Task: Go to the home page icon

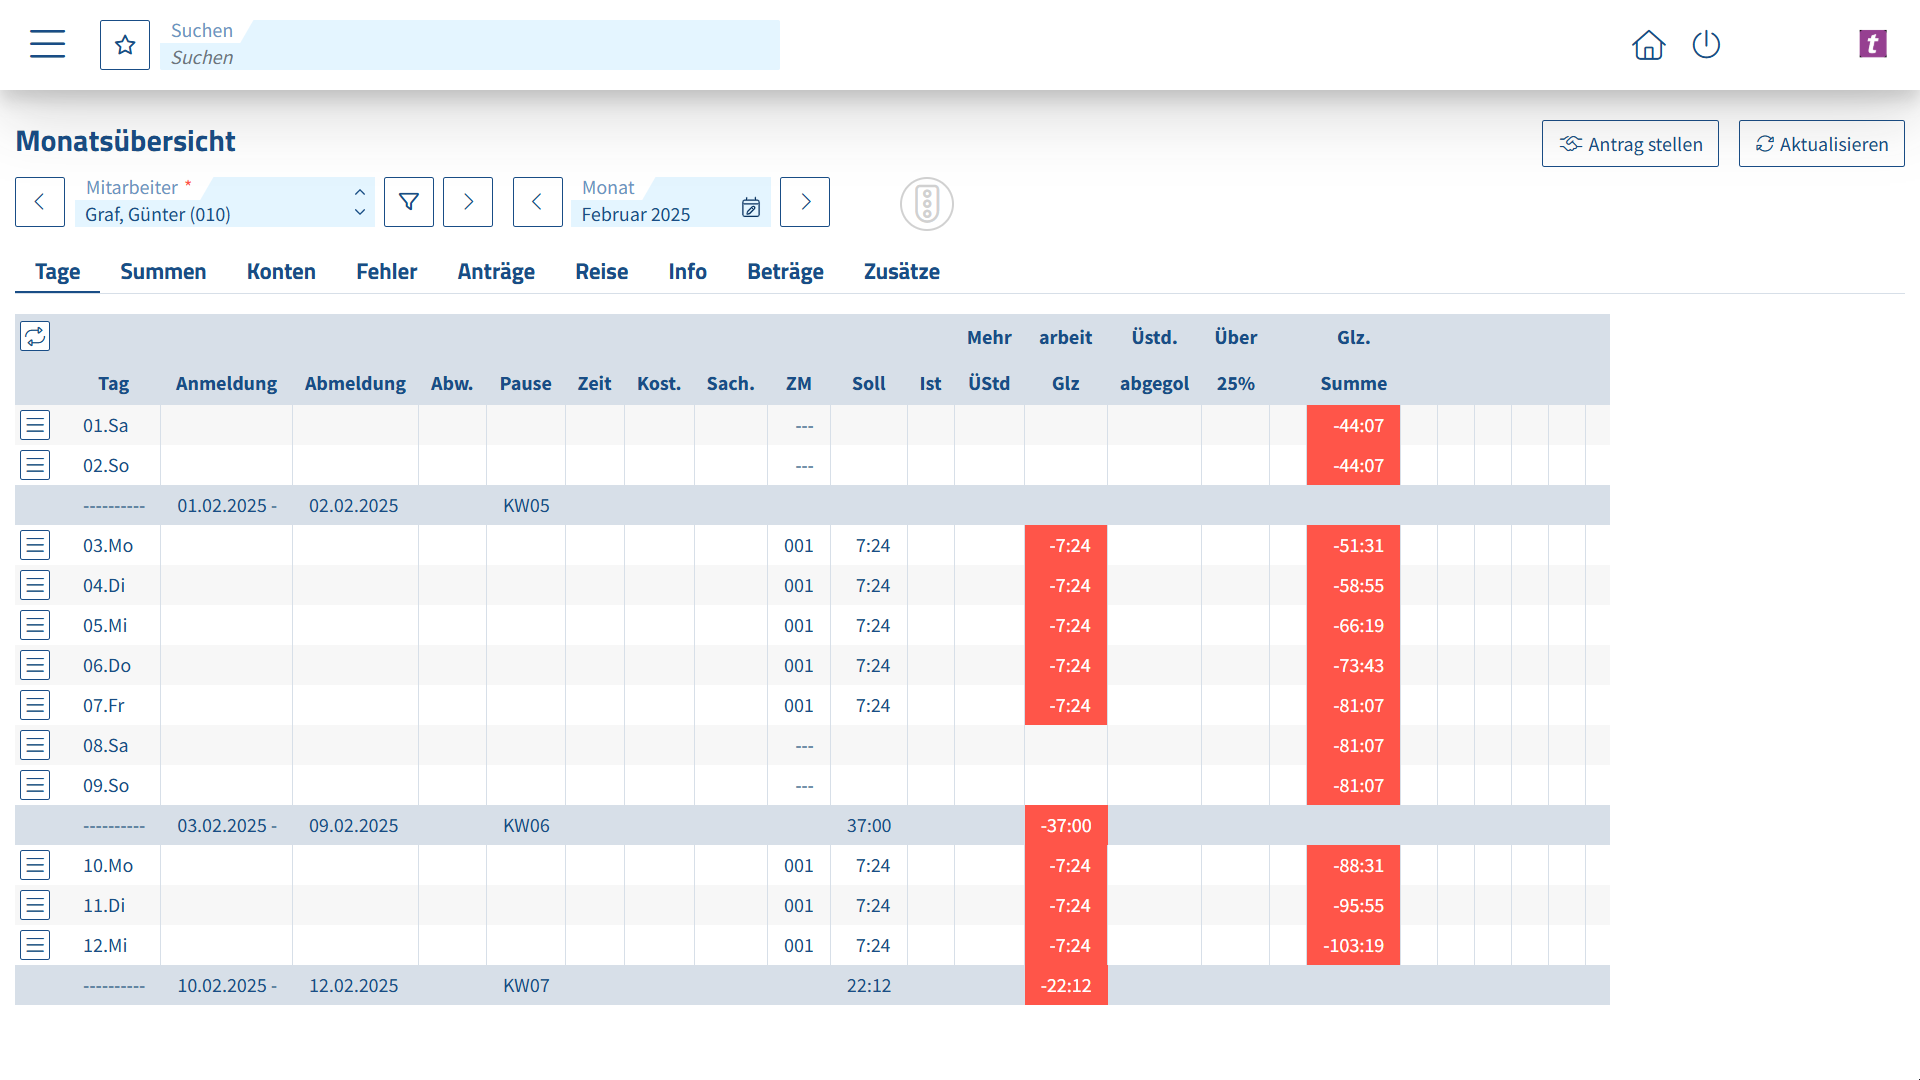Action: tap(1648, 45)
